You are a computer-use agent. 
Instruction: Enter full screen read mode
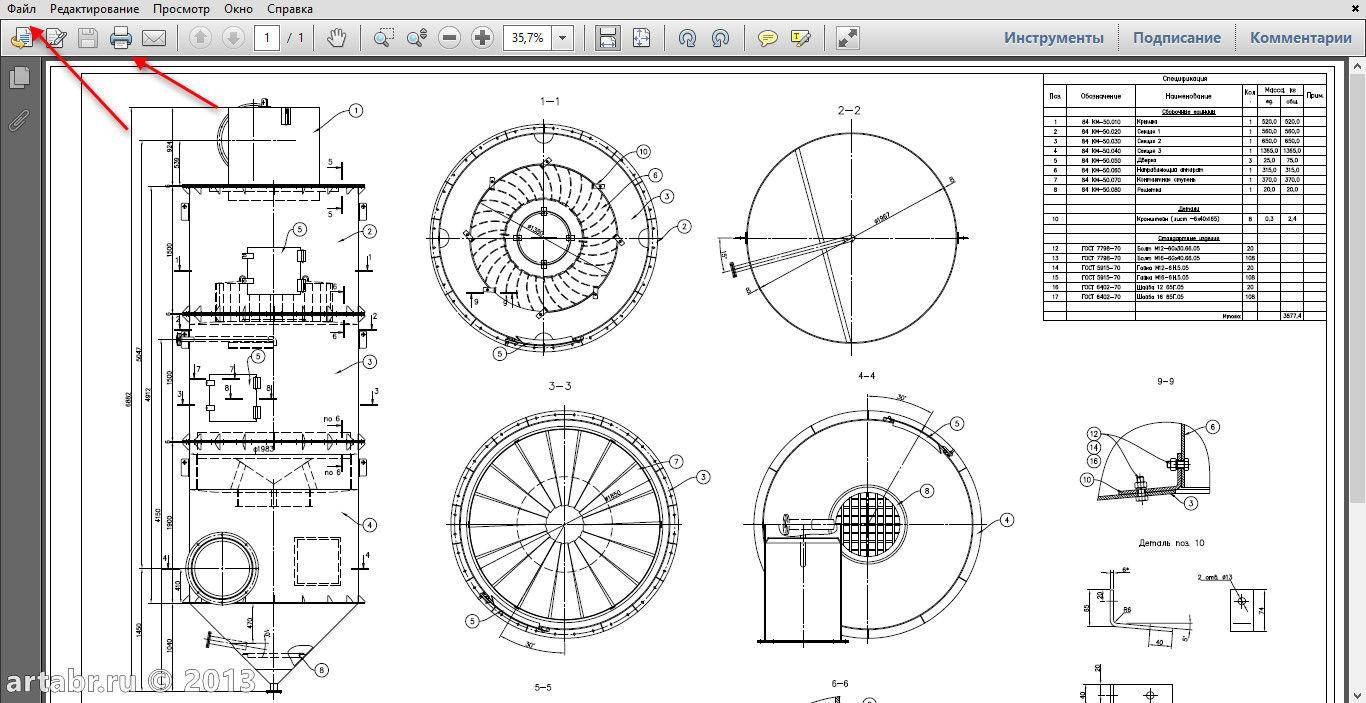coord(847,38)
